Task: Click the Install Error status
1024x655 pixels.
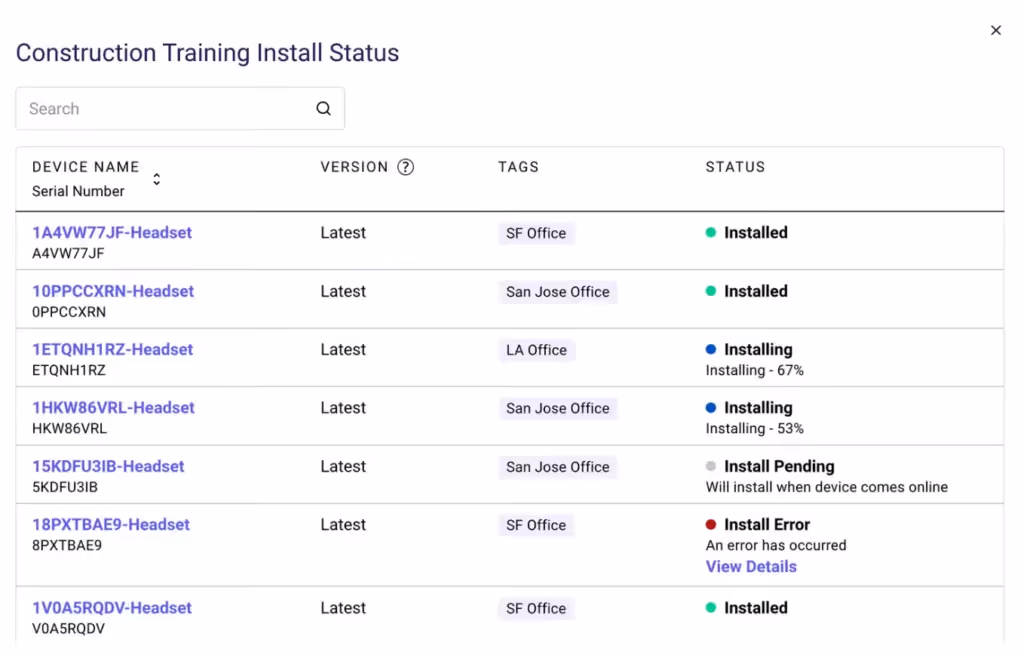Action: click(x=758, y=524)
